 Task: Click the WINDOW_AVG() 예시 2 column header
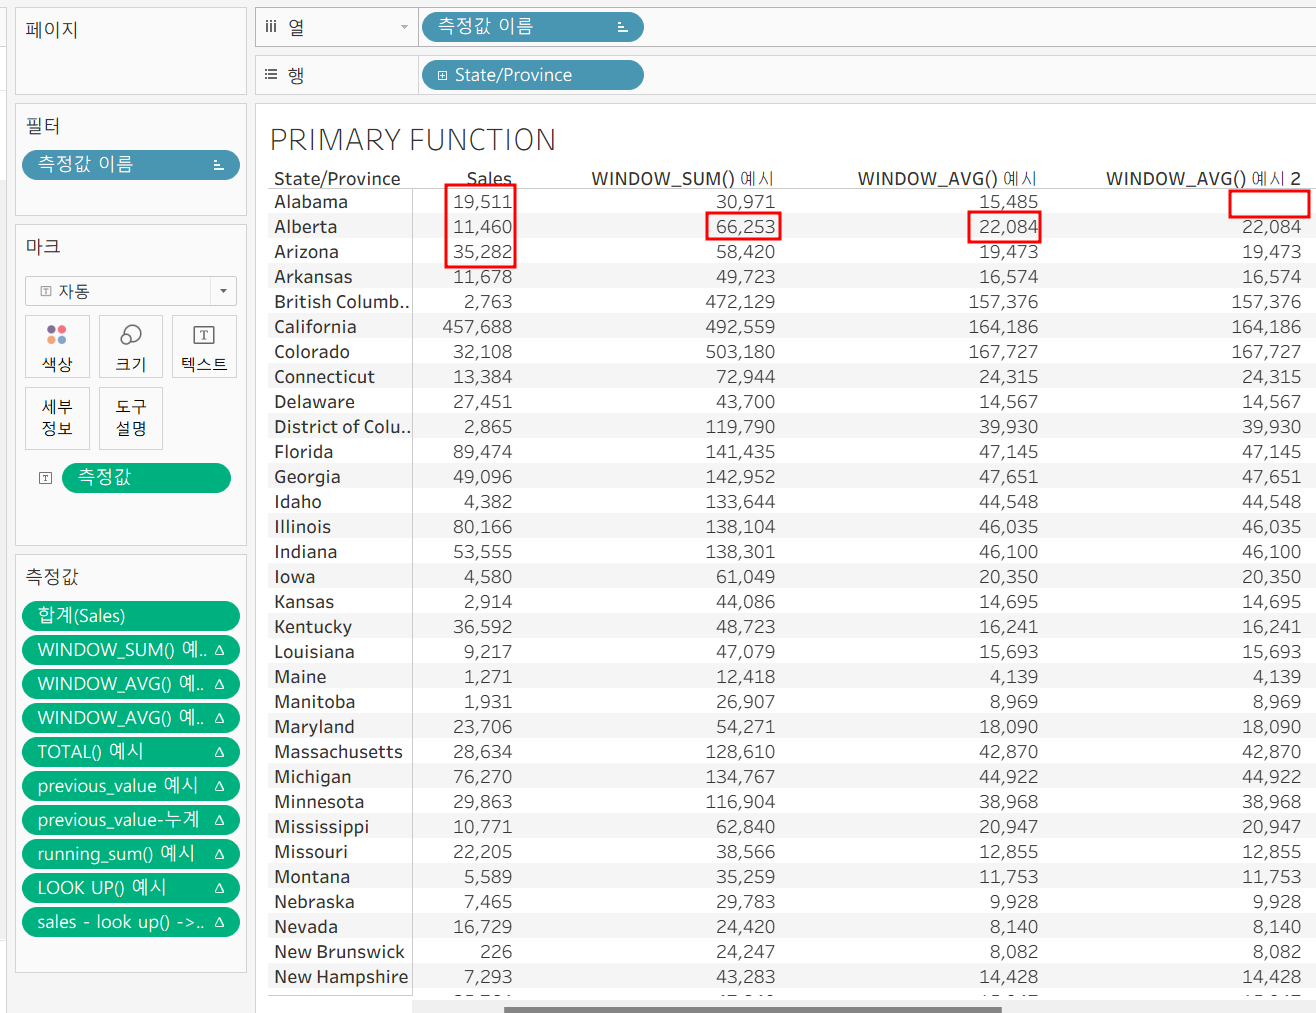click(1203, 178)
